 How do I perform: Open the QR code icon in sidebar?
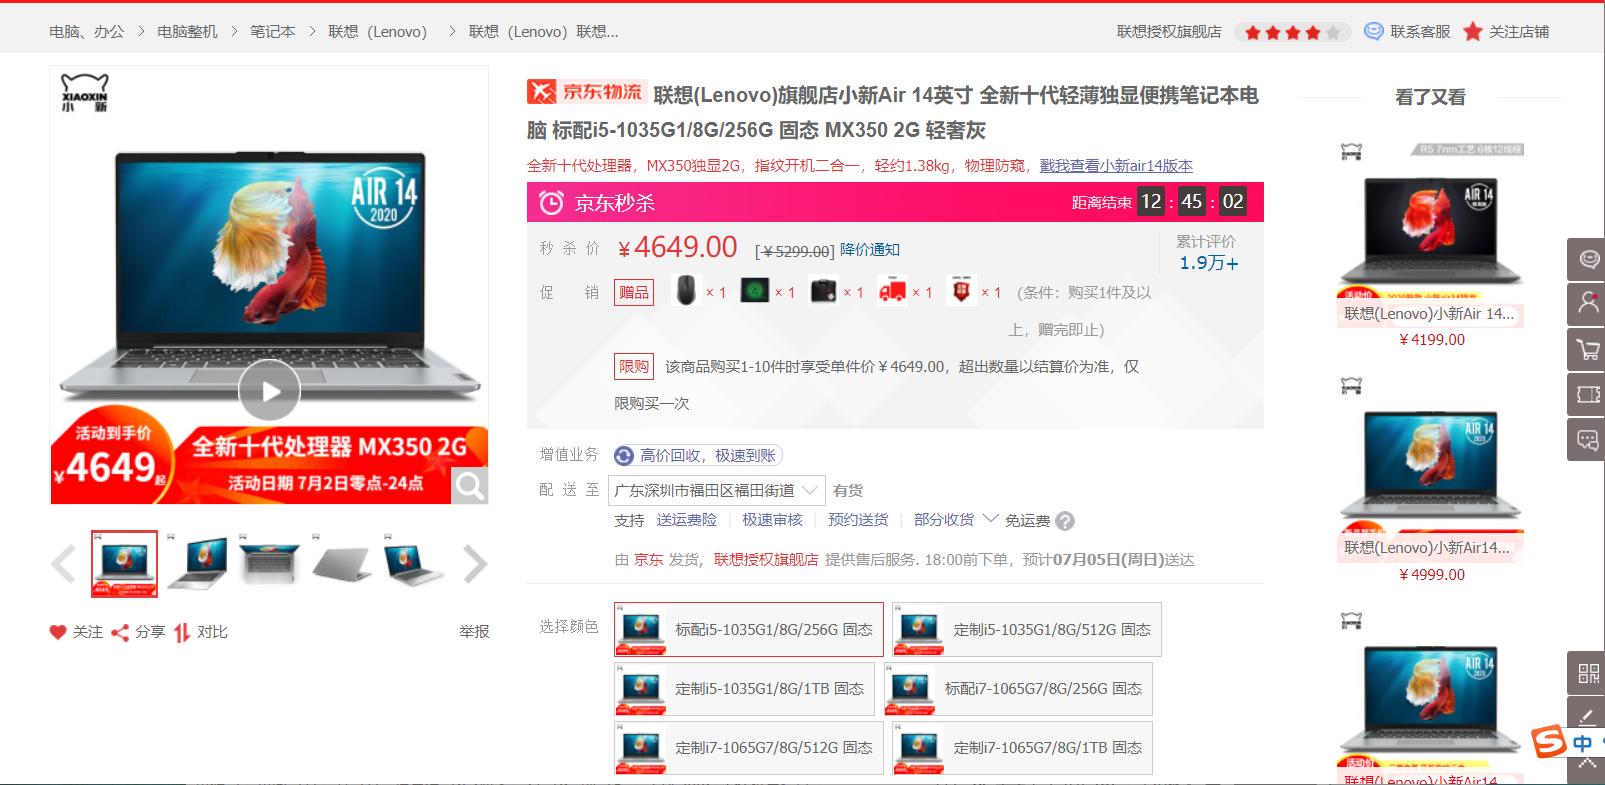click(1587, 673)
